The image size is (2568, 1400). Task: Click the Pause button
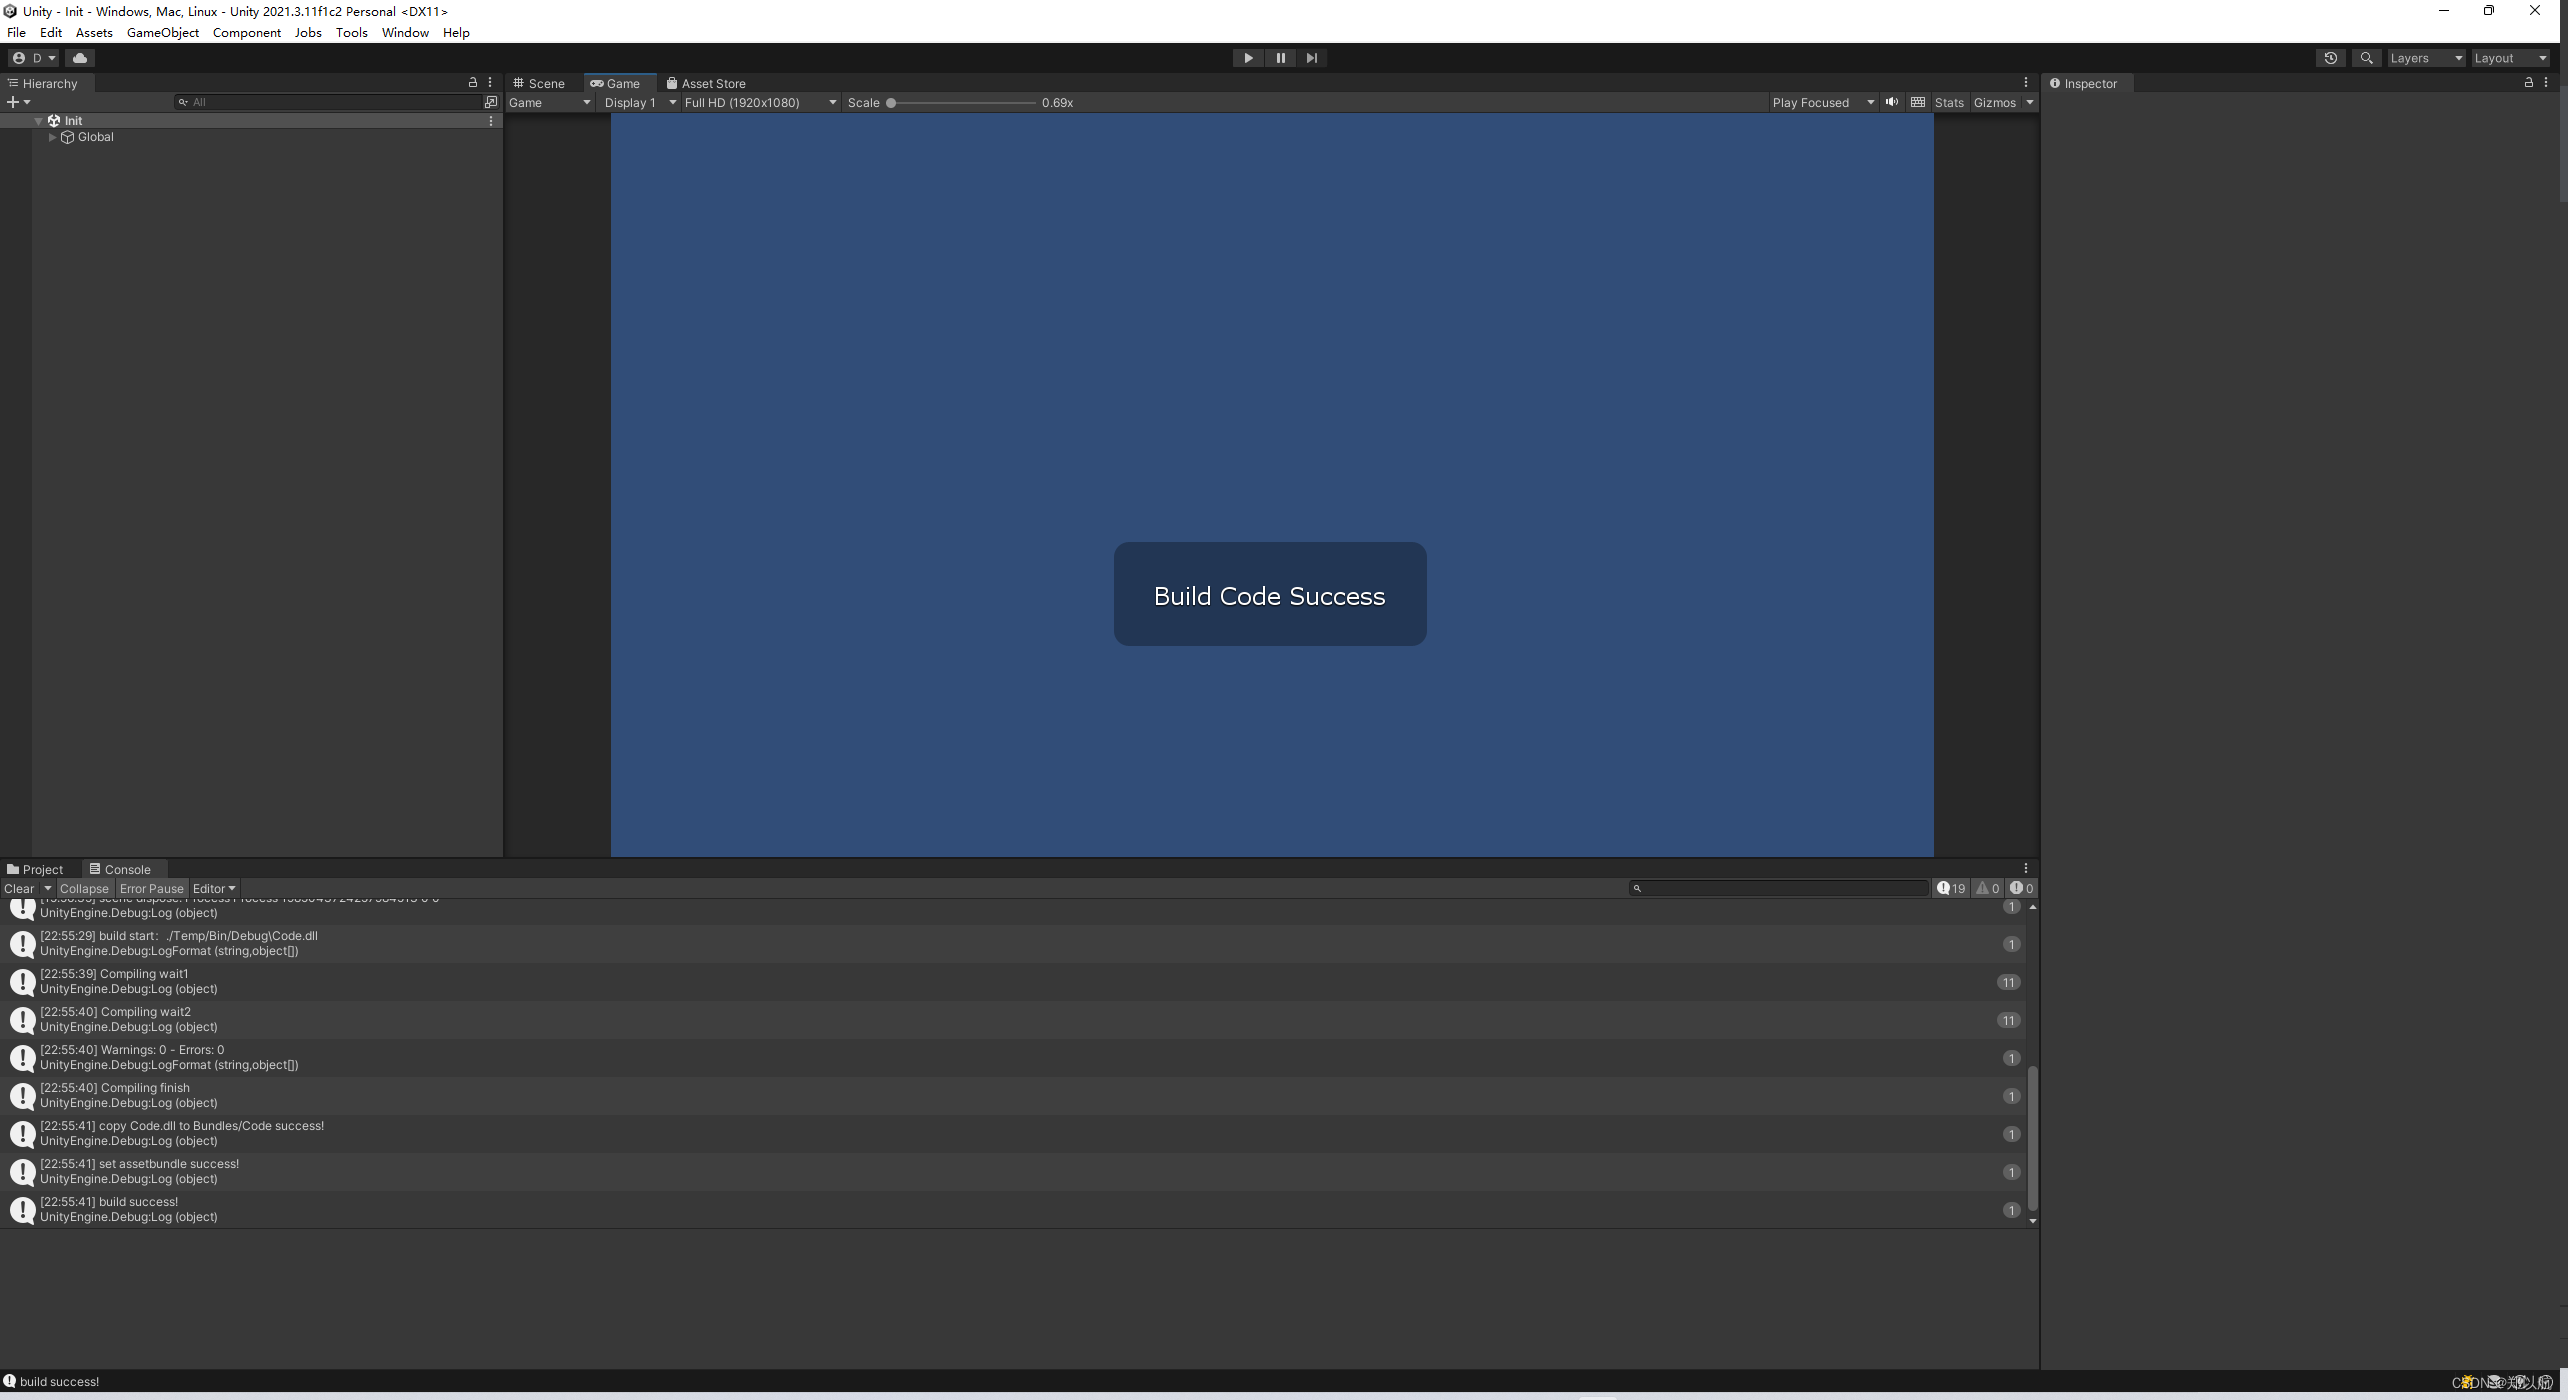(x=1280, y=58)
